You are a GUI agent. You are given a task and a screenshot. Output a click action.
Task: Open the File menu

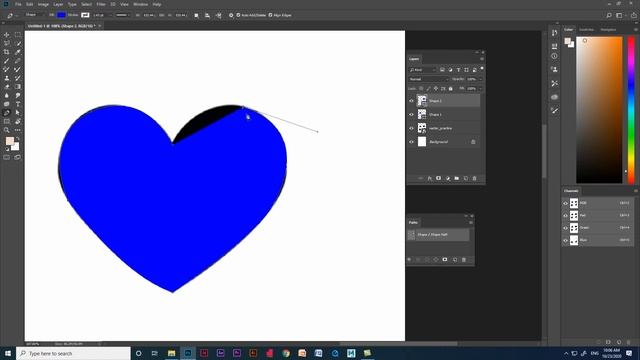click(18, 4)
